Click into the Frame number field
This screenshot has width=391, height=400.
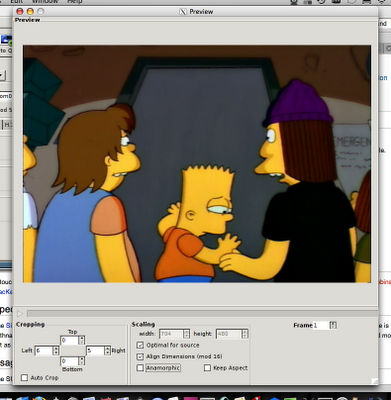(x=321, y=325)
